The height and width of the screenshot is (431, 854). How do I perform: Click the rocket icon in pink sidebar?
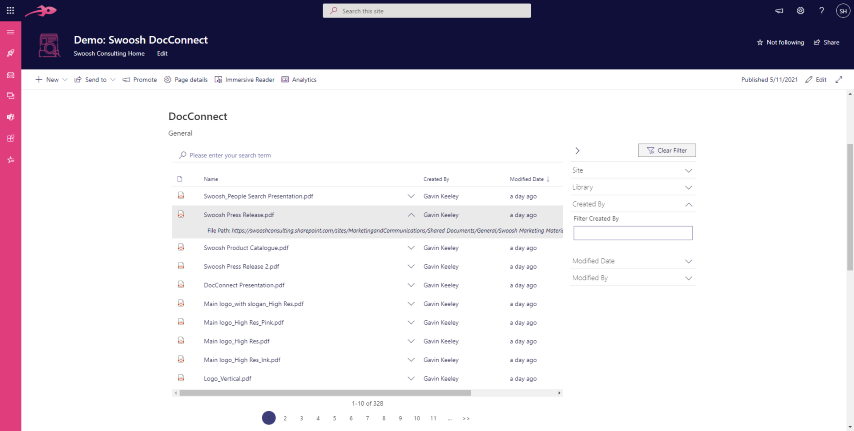(10, 53)
